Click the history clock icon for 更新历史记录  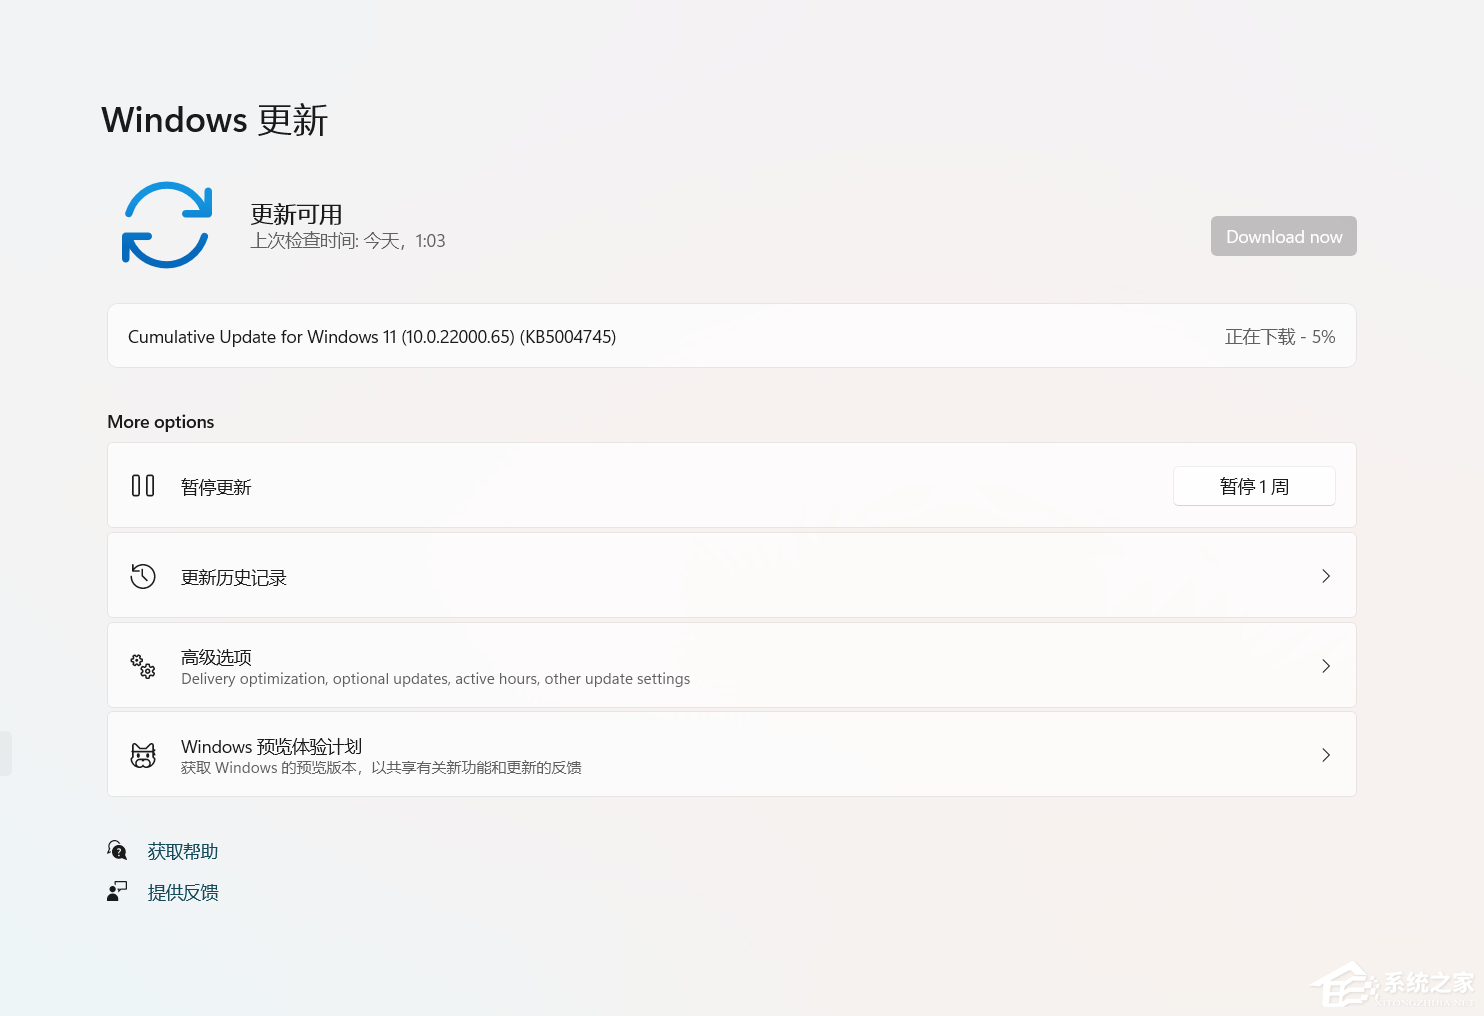(x=143, y=576)
